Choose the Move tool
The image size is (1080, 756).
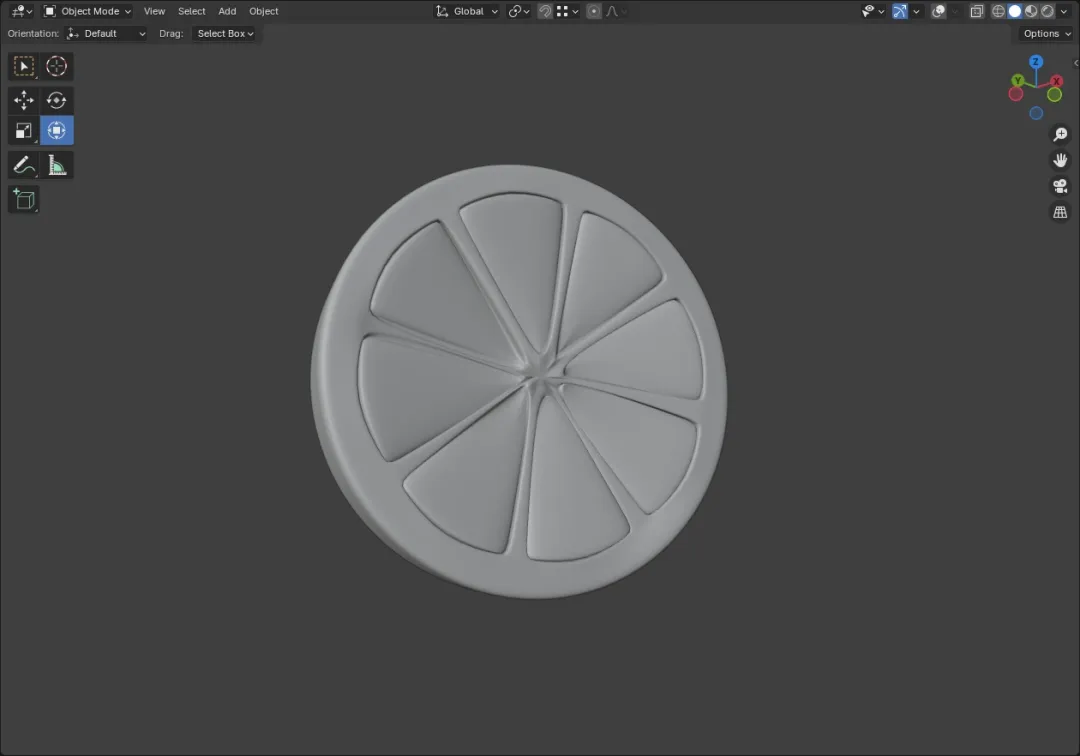[23, 100]
